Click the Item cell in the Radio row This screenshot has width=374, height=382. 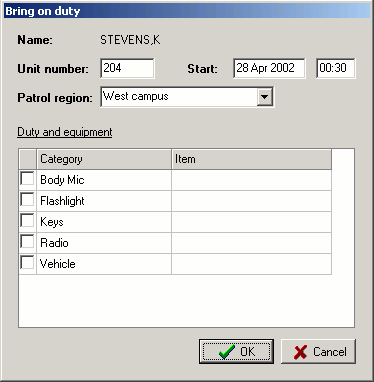(x=252, y=243)
